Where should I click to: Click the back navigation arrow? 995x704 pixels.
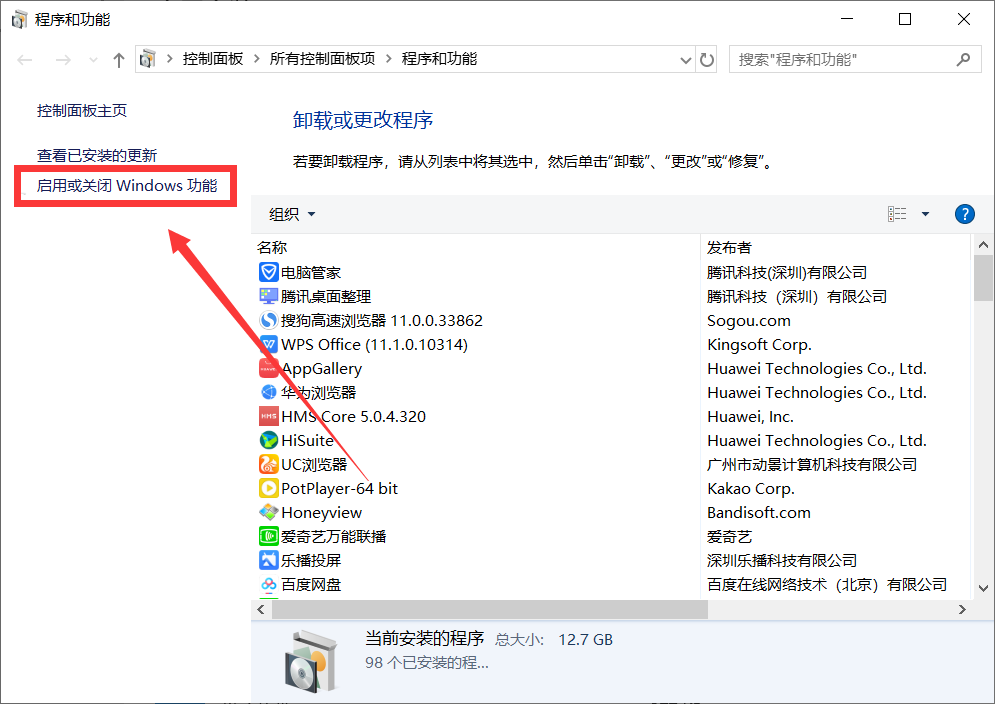point(25,60)
